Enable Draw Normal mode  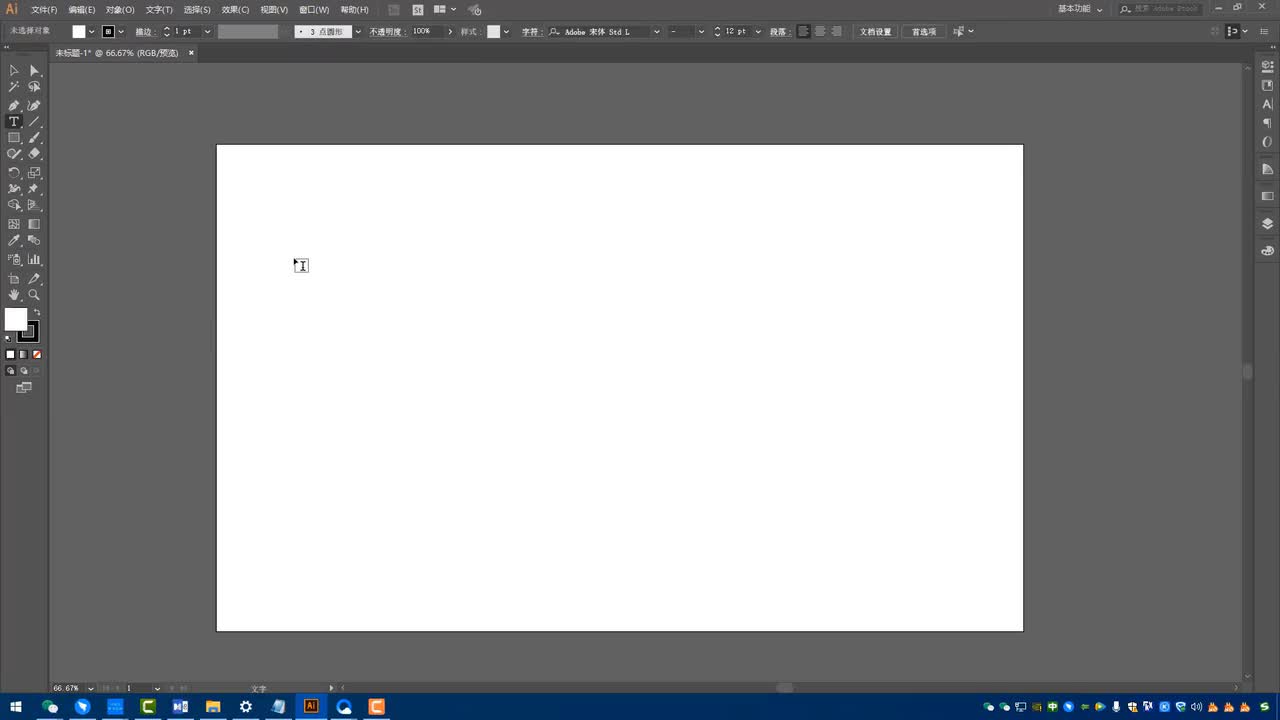(x=11, y=370)
